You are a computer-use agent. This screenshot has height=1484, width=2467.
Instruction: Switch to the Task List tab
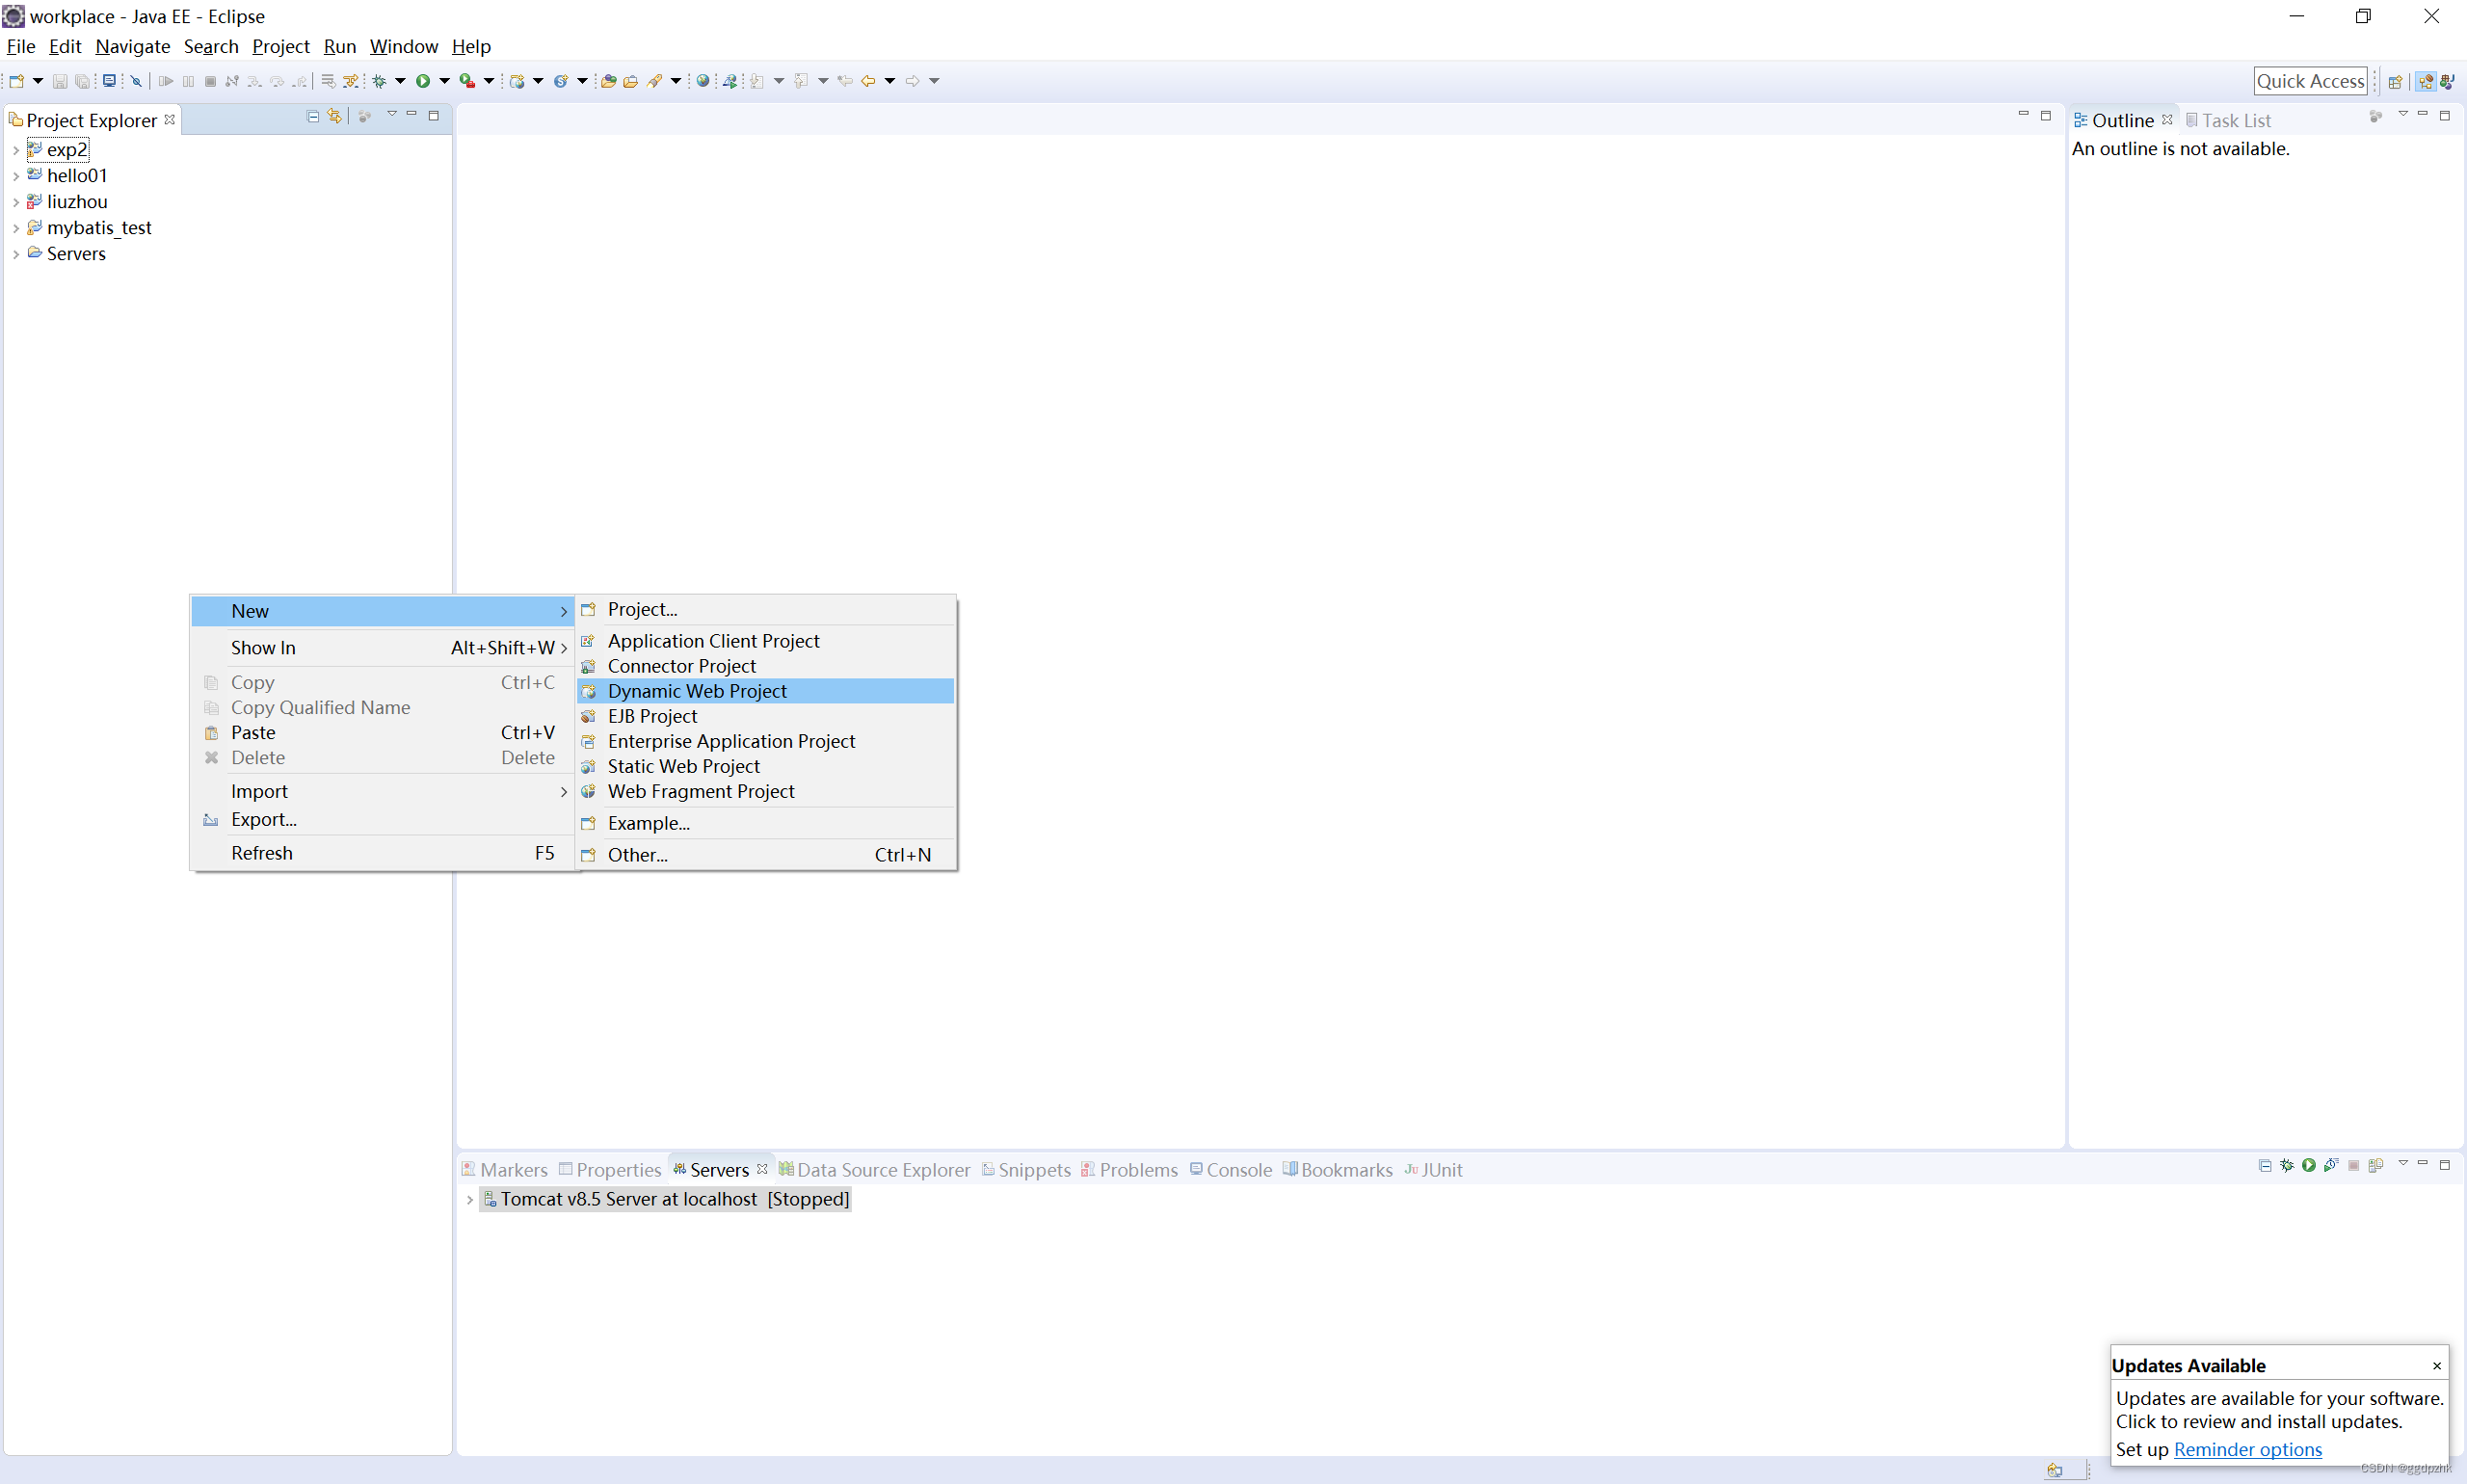(x=2228, y=120)
